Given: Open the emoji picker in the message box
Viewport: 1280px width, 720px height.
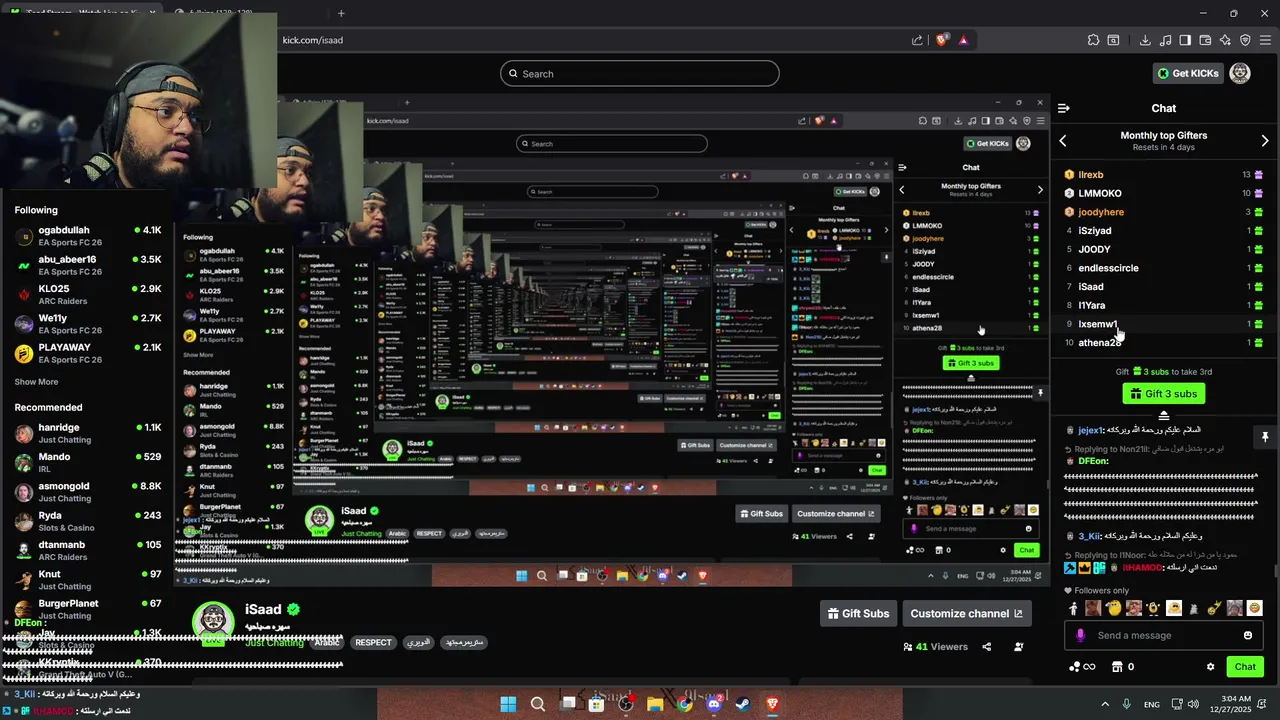Looking at the screenshot, I should coord(1248,635).
